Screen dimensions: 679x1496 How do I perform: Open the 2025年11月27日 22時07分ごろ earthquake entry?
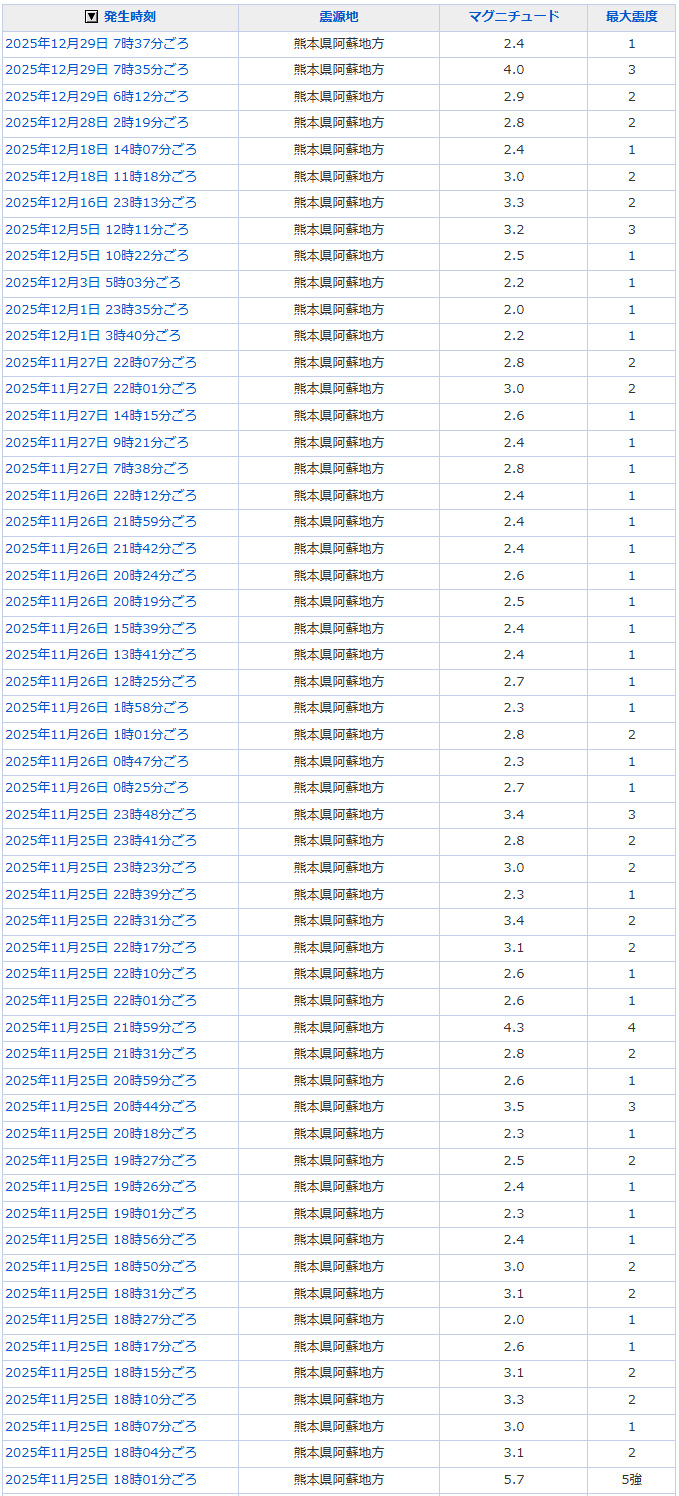(x=100, y=362)
